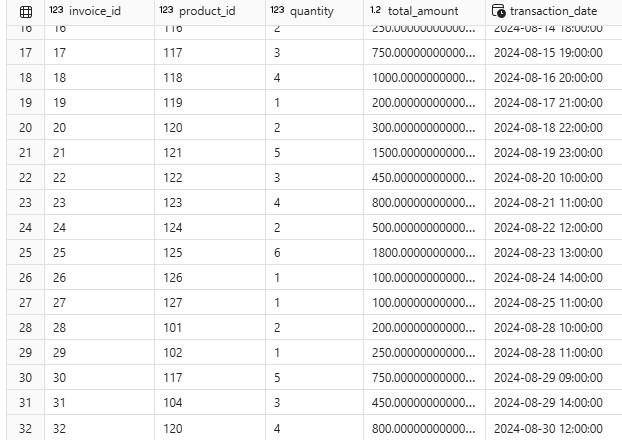Click quantity cell 5 in row 30
The width and height of the screenshot is (622, 440).
(x=315, y=377)
